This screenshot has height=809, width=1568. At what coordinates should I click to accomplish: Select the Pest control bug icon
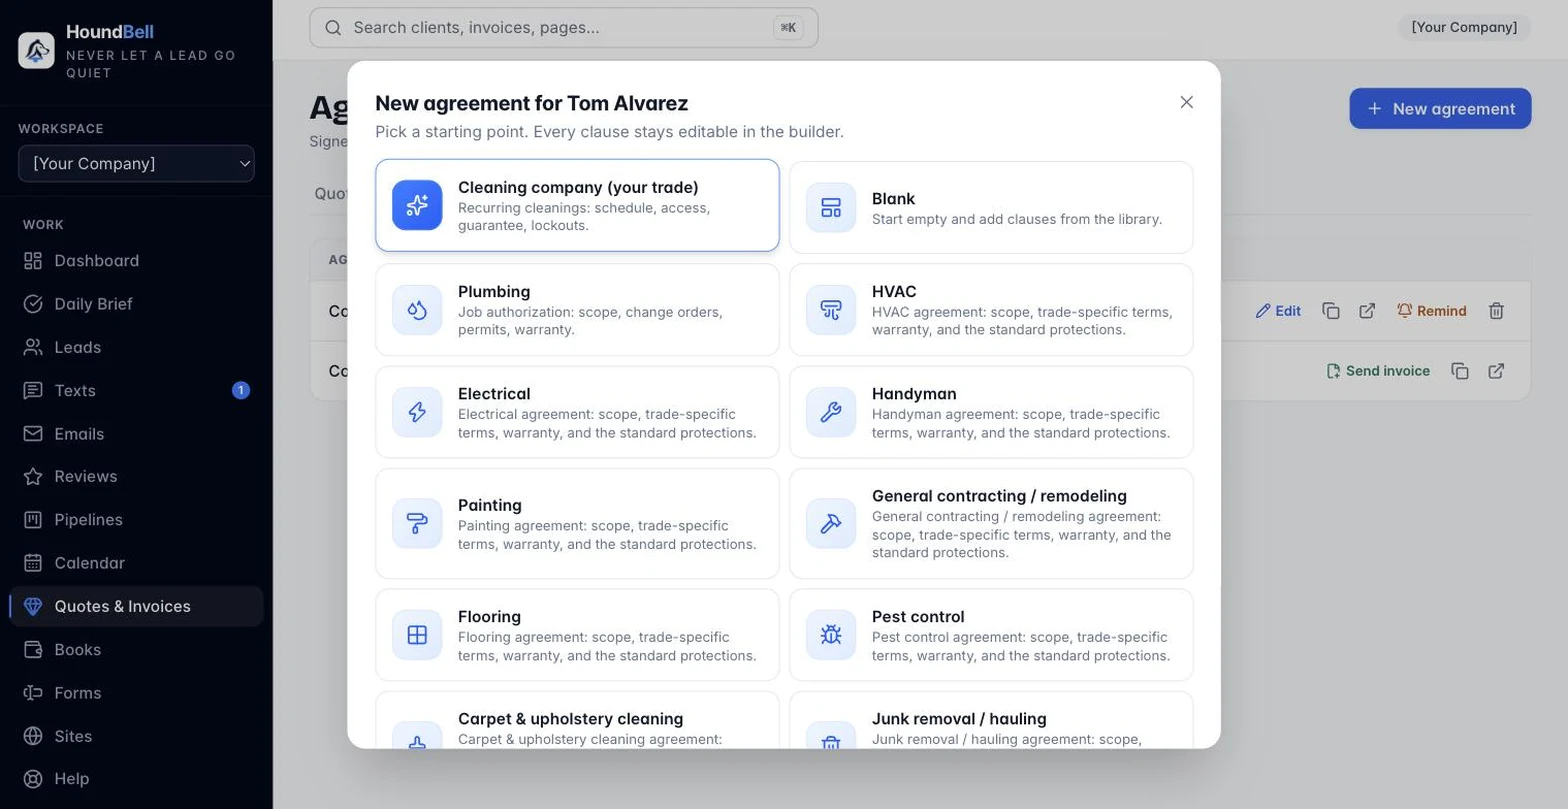pos(831,635)
